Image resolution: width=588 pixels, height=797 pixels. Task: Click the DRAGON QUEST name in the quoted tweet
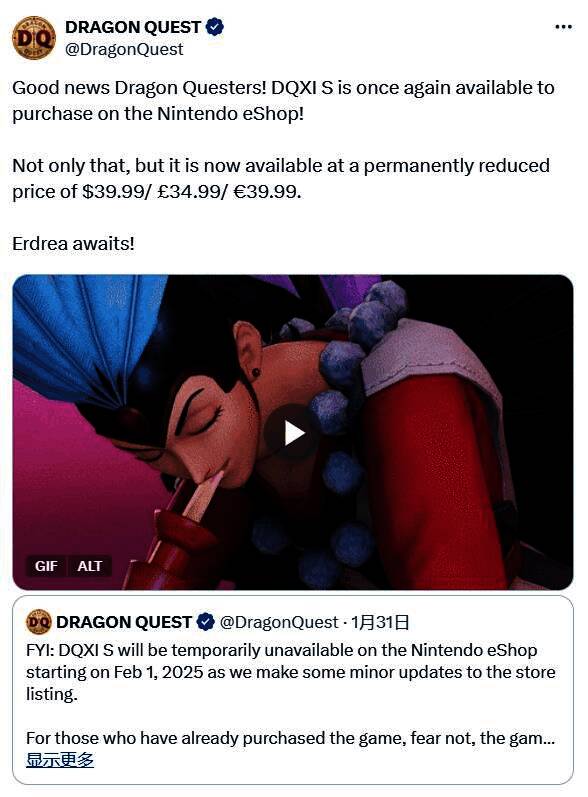click(123, 622)
